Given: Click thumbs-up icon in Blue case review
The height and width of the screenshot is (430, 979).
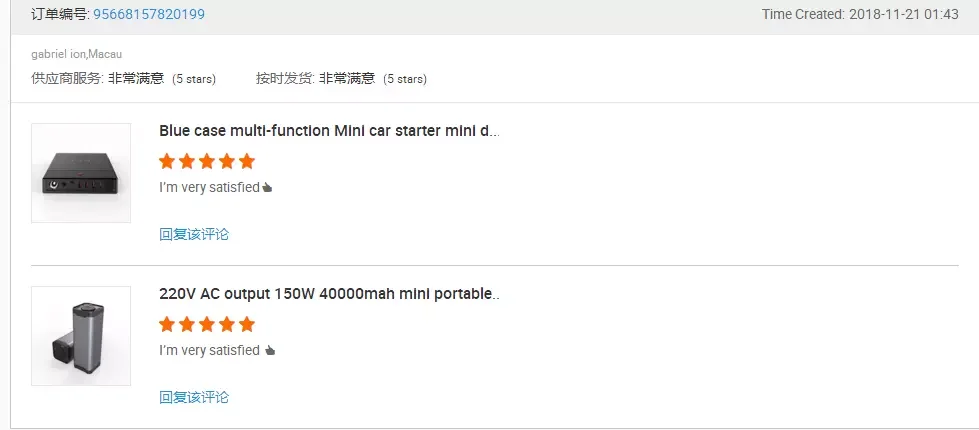Looking at the screenshot, I should click(x=268, y=187).
